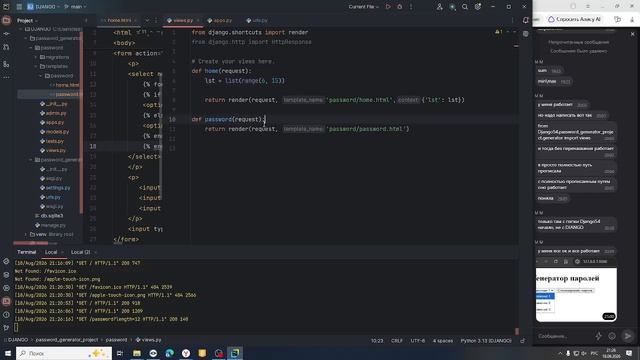Screen dimensions: 640x360
Task: Click the send message arrow in the chat
Action: pyautogui.click(x=628, y=336)
